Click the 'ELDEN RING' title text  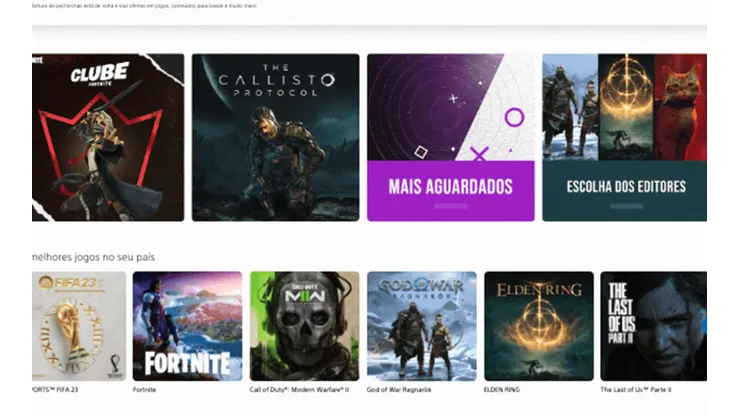[502, 390]
